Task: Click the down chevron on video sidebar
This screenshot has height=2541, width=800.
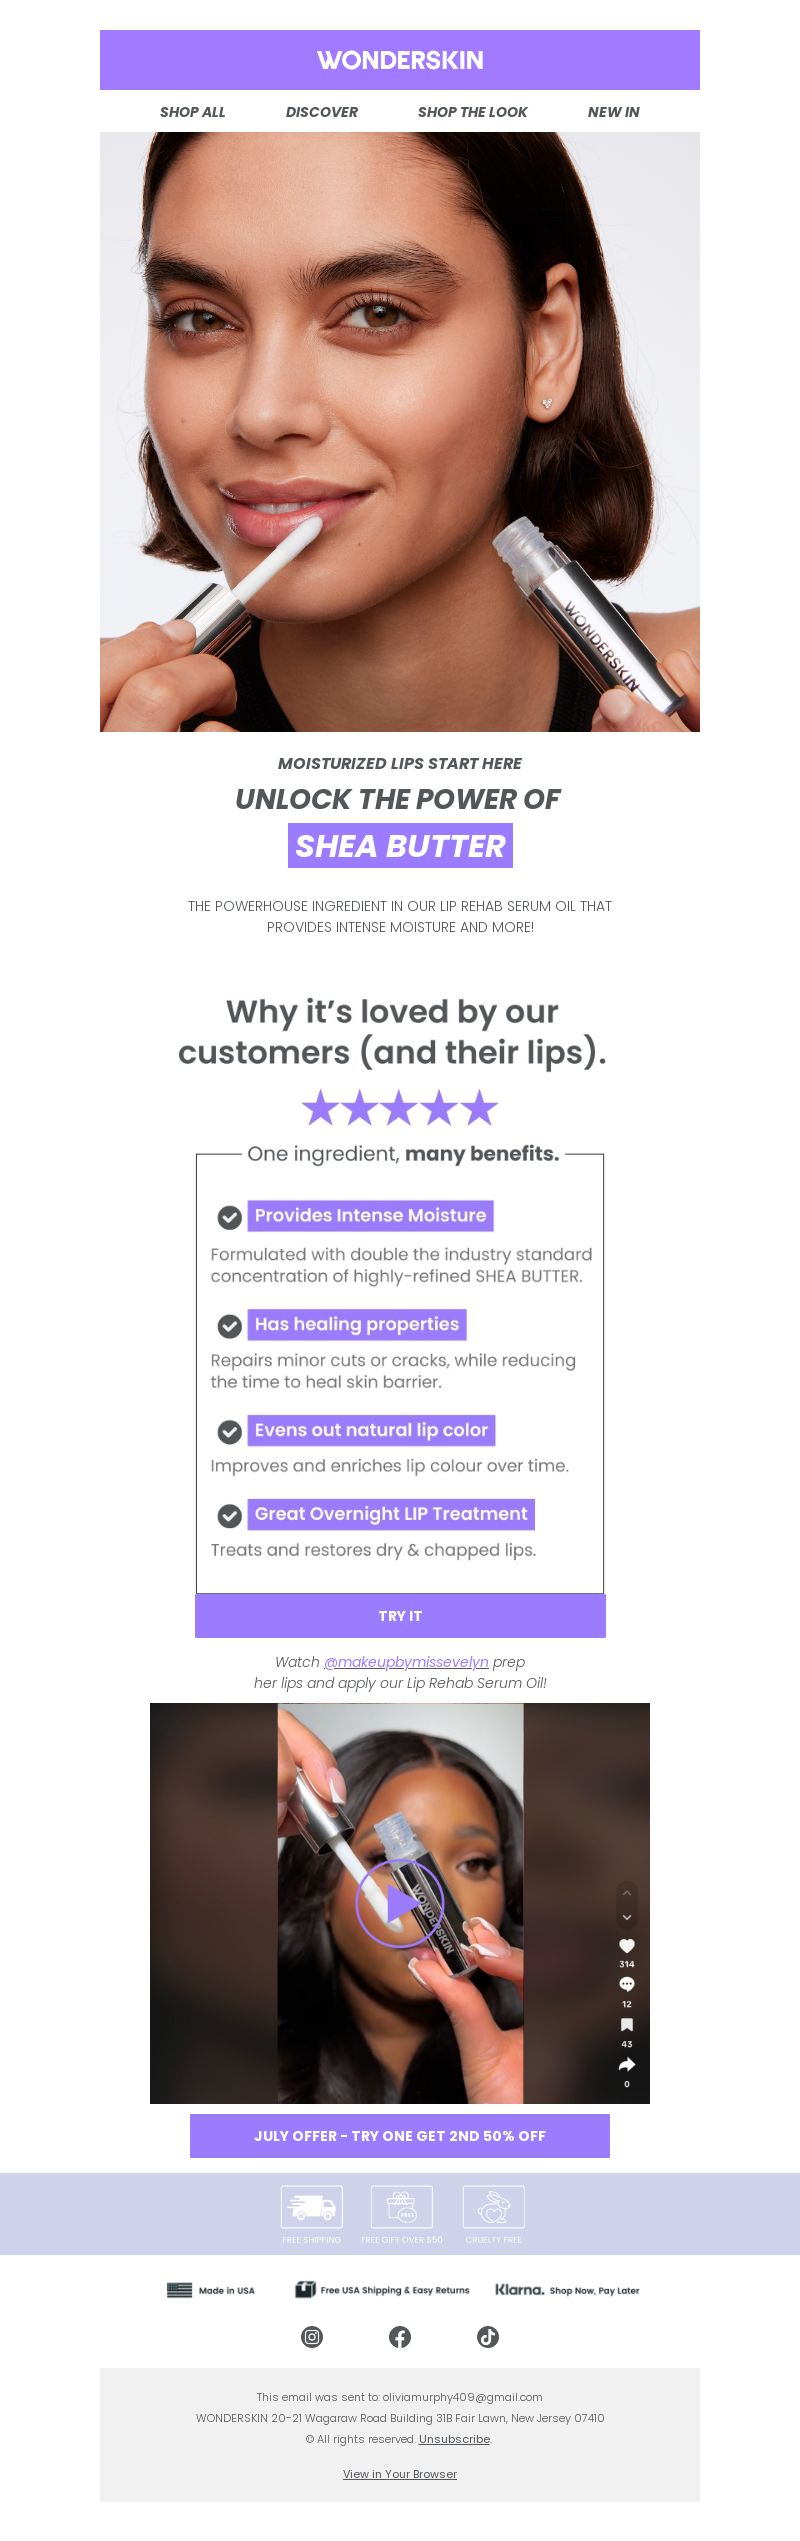Action: pyautogui.click(x=627, y=1918)
